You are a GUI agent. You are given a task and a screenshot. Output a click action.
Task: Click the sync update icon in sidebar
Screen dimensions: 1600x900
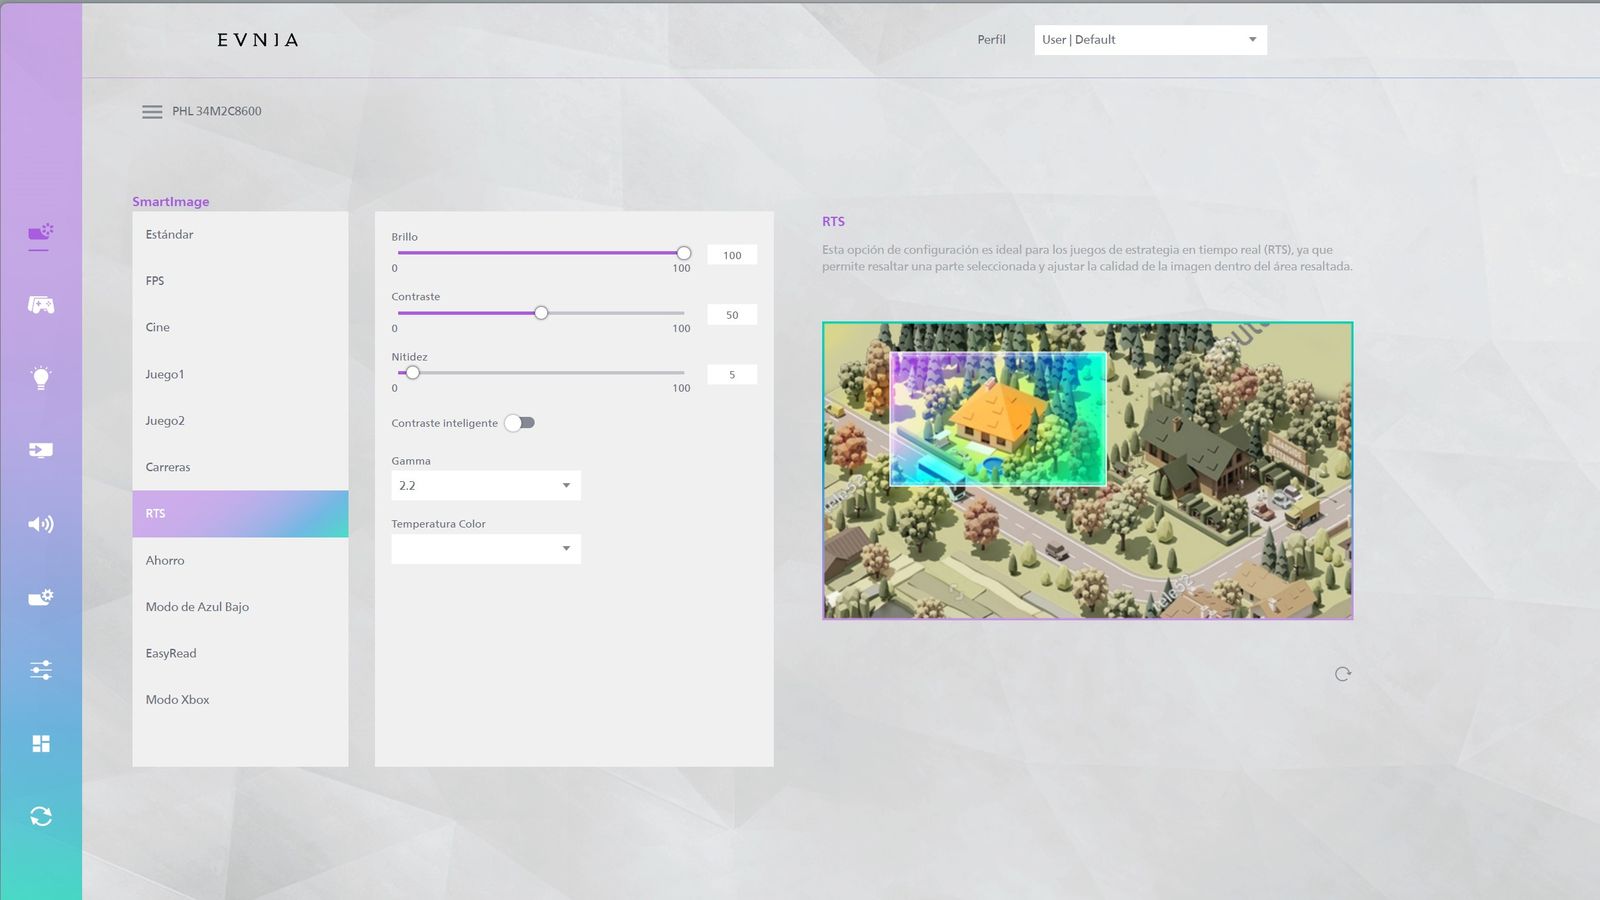click(x=40, y=816)
